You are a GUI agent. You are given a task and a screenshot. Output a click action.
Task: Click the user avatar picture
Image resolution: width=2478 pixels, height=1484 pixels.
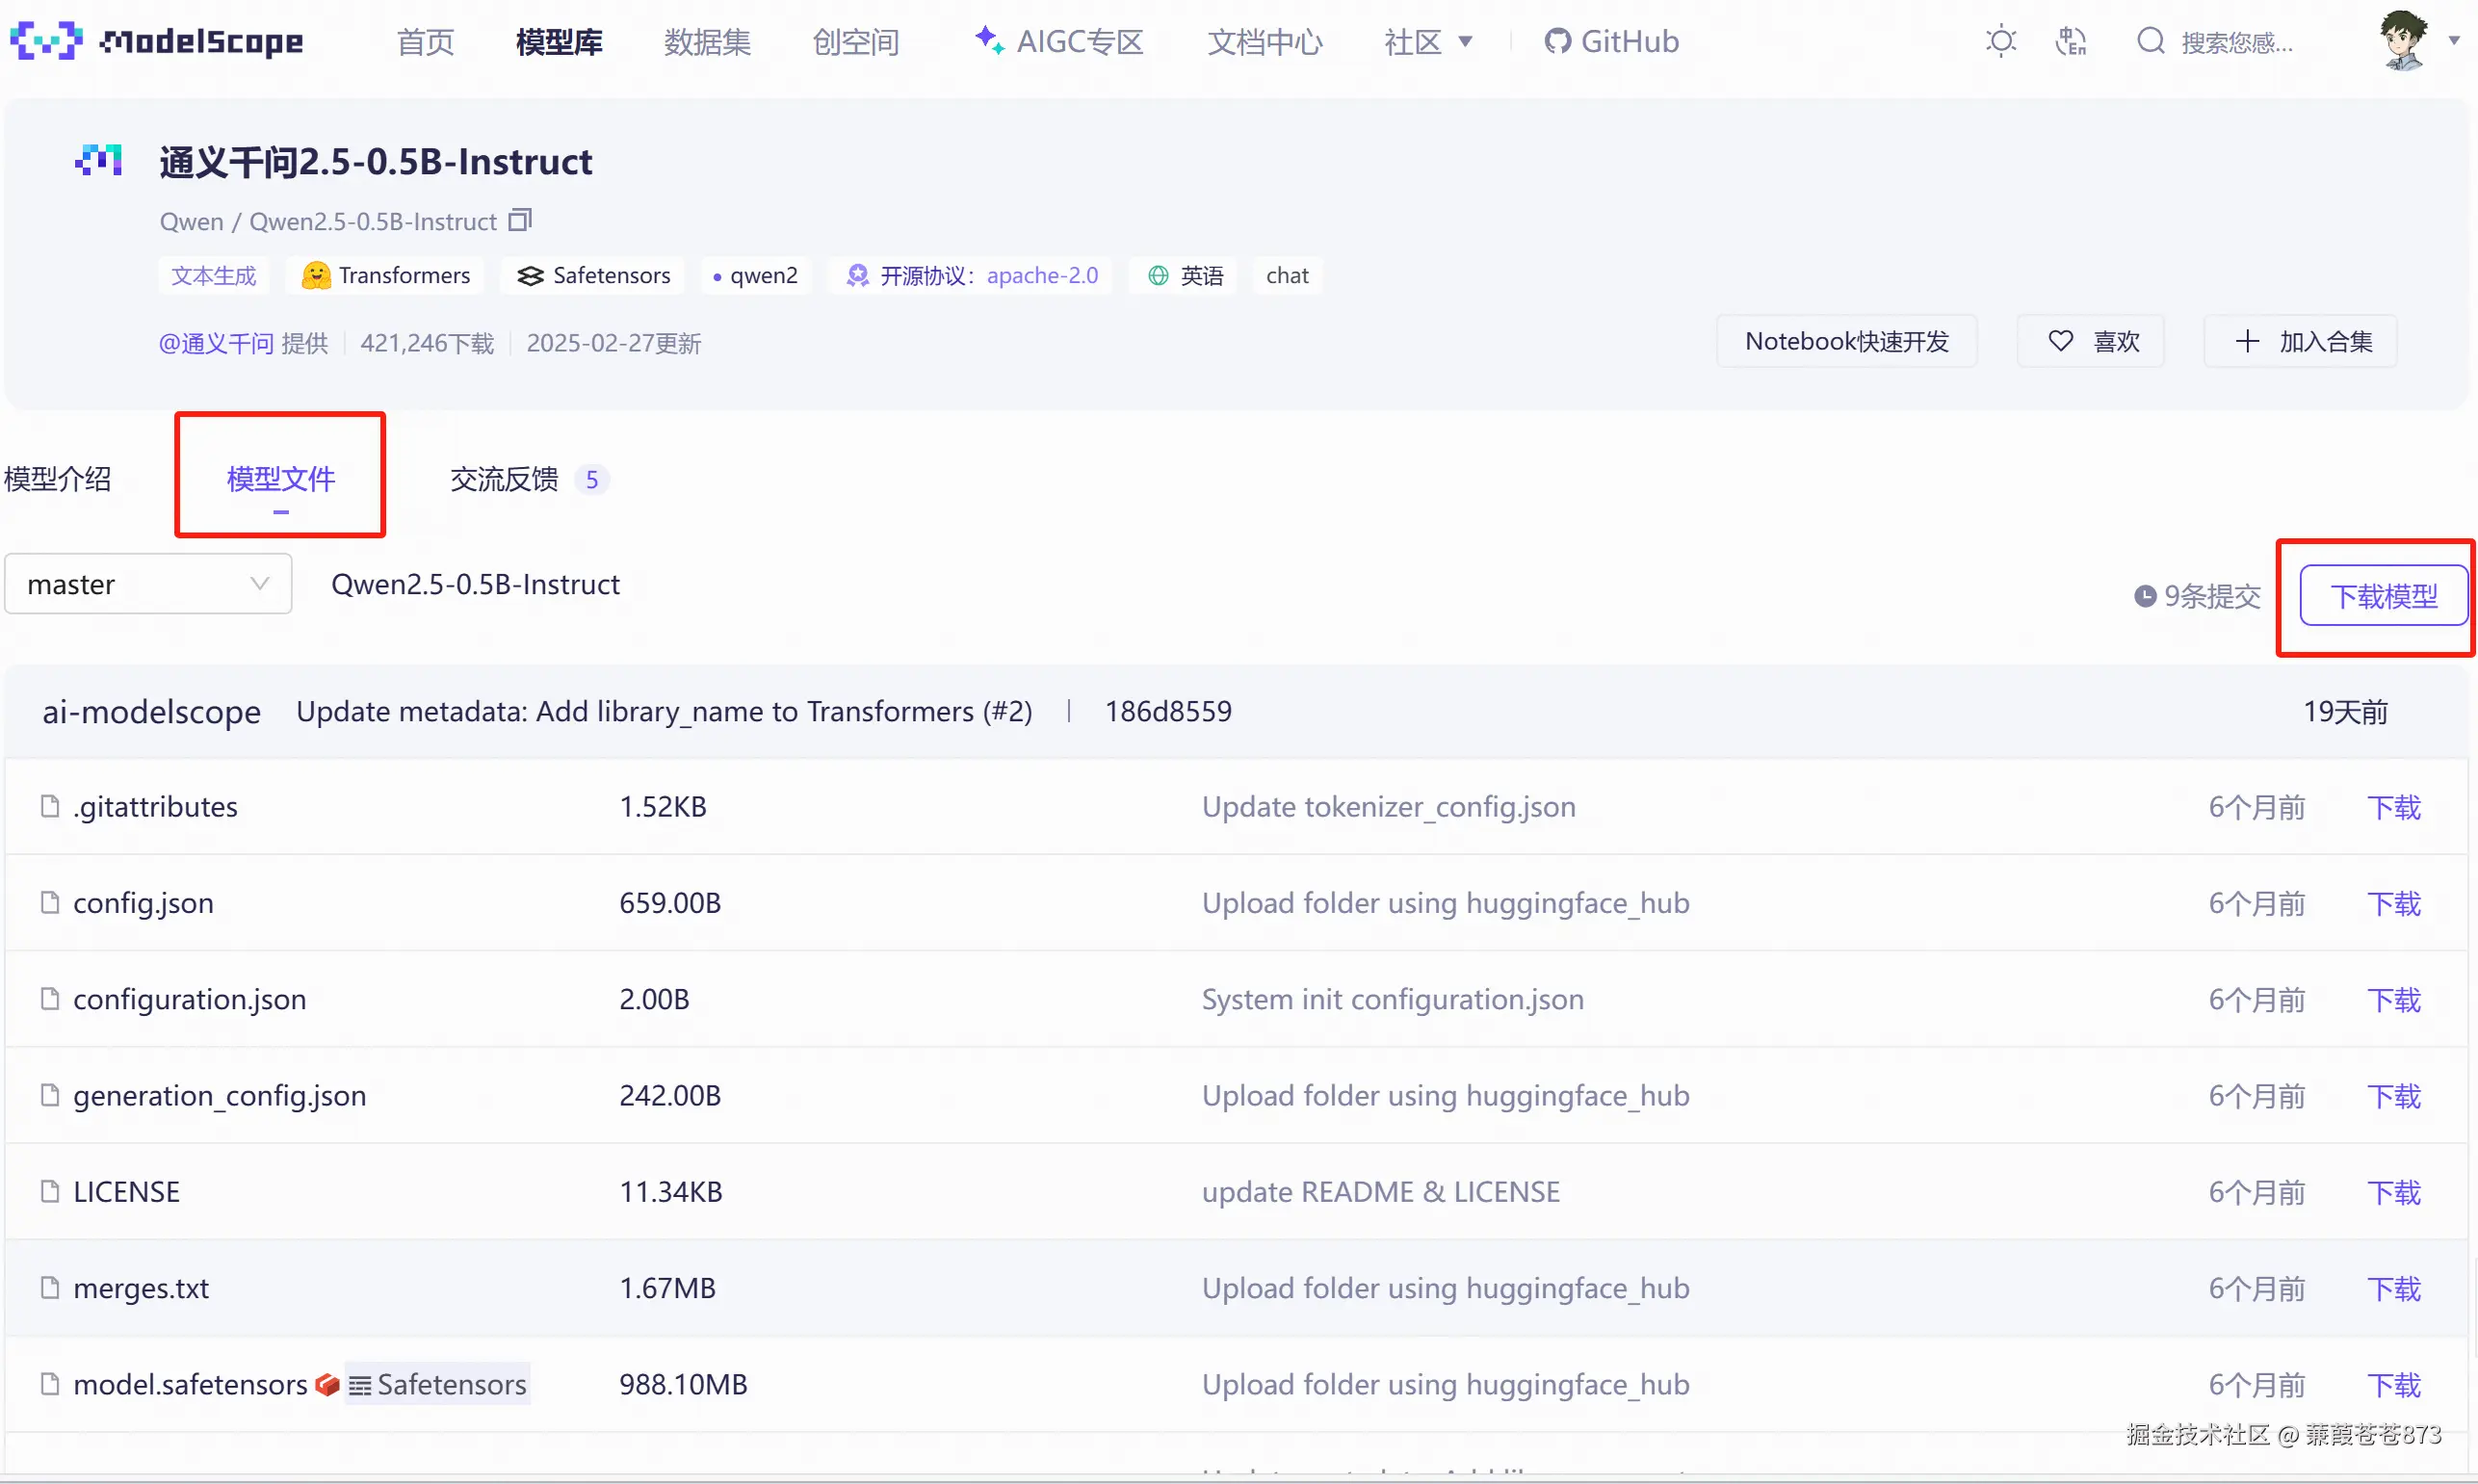pos(2403,40)
